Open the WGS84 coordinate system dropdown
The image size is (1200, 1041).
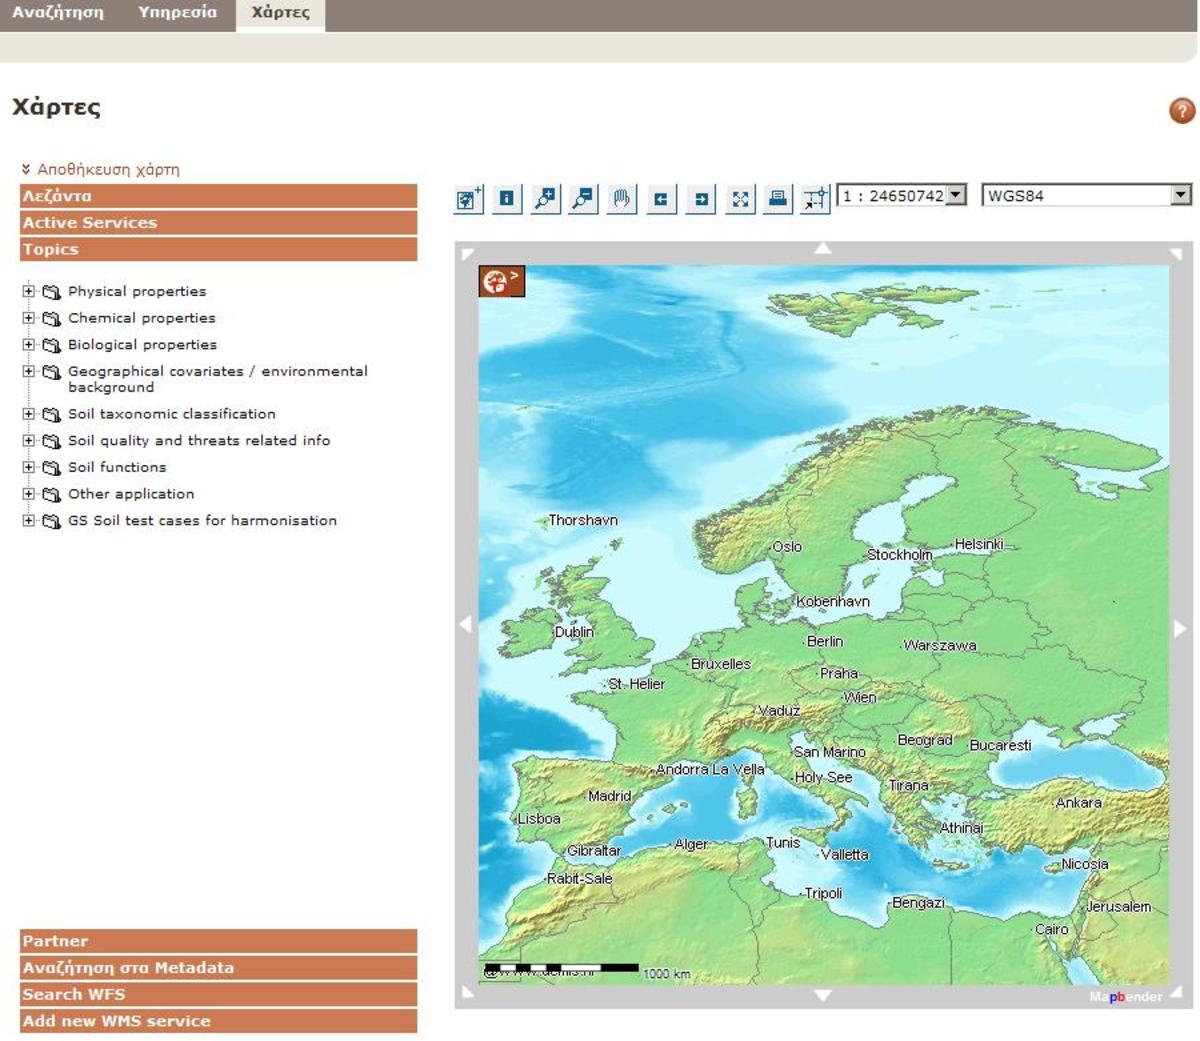1181,195
